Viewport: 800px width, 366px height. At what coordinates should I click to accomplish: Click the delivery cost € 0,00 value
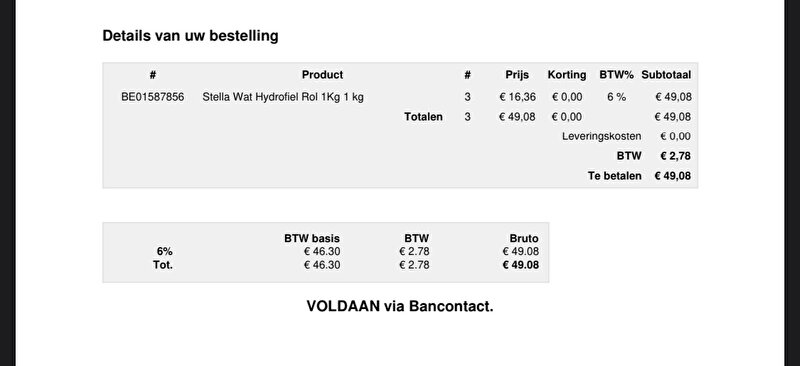tap(676, 136)
